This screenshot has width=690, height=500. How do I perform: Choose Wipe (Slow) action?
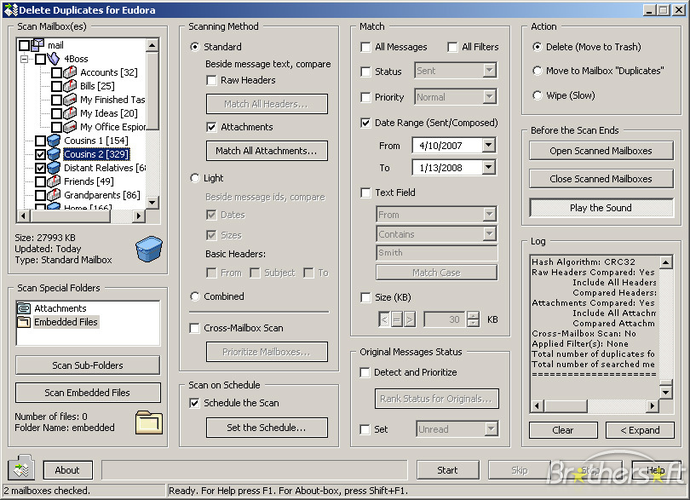click(x=537, y=96)
